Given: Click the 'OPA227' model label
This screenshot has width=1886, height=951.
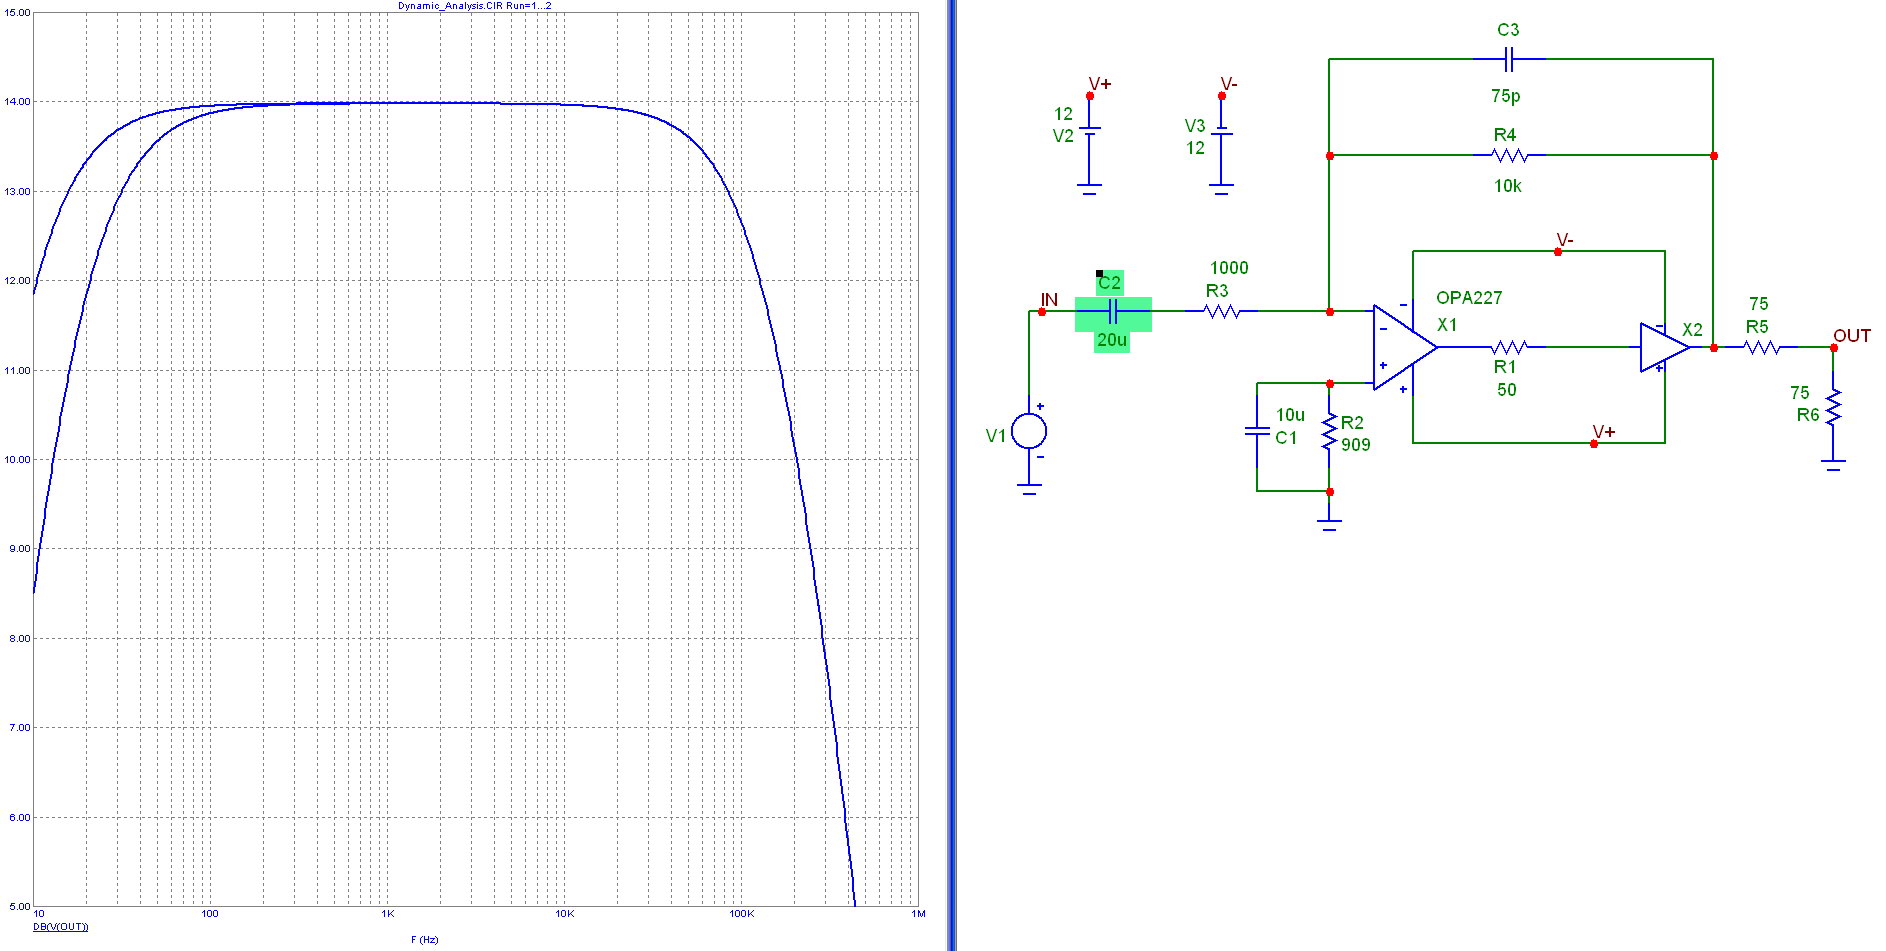Looking at the screenshot, I should (x=1469, y=298).
